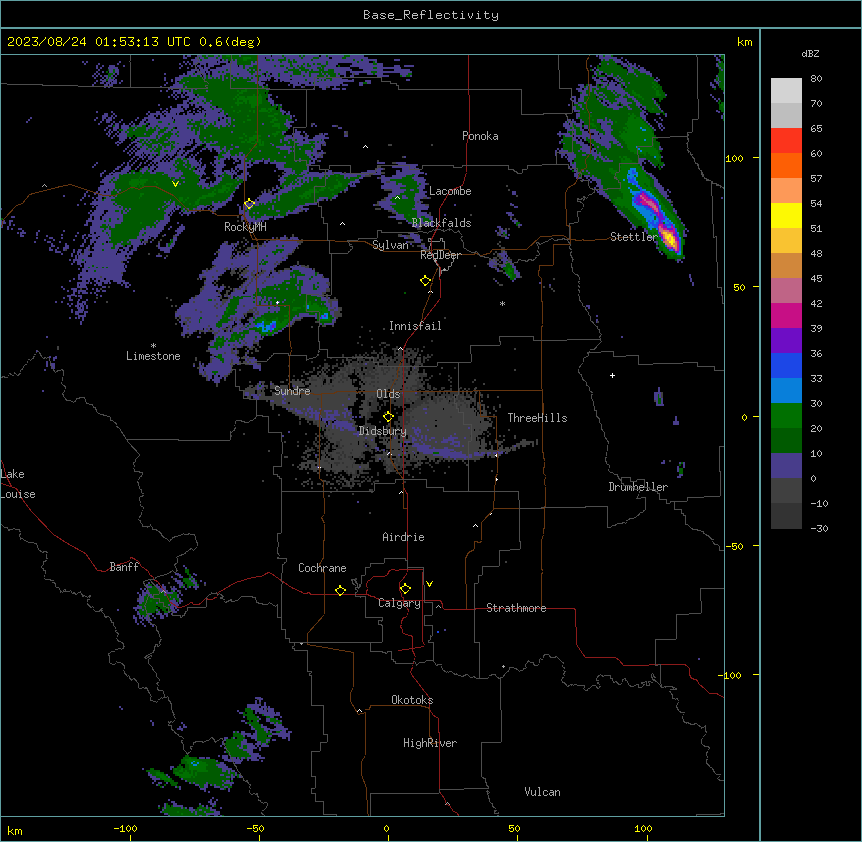Click the km unit label at top right
Image resolution: width=862 pixels, height=842 pixels.
744,42
